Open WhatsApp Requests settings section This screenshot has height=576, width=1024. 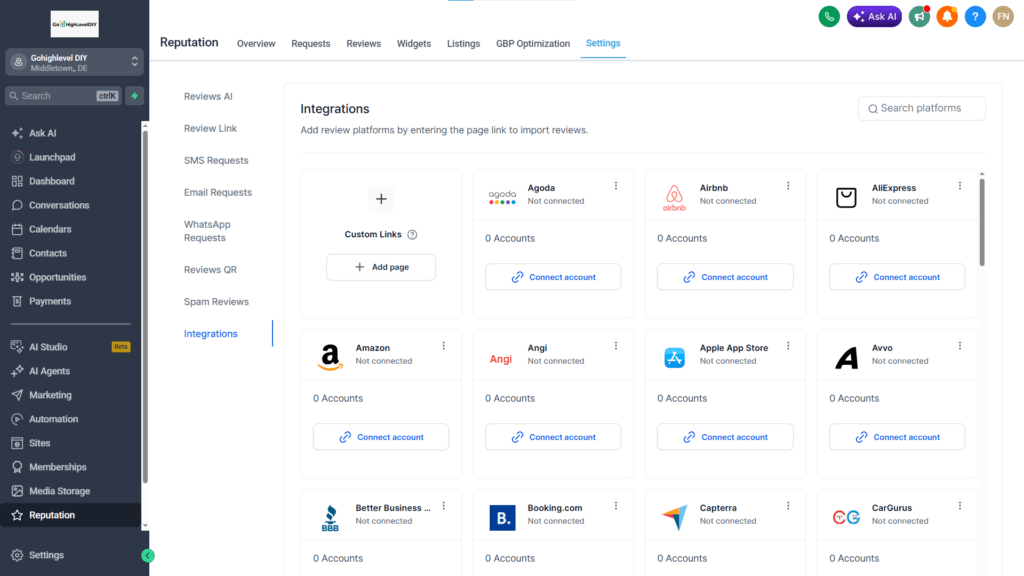207,231
